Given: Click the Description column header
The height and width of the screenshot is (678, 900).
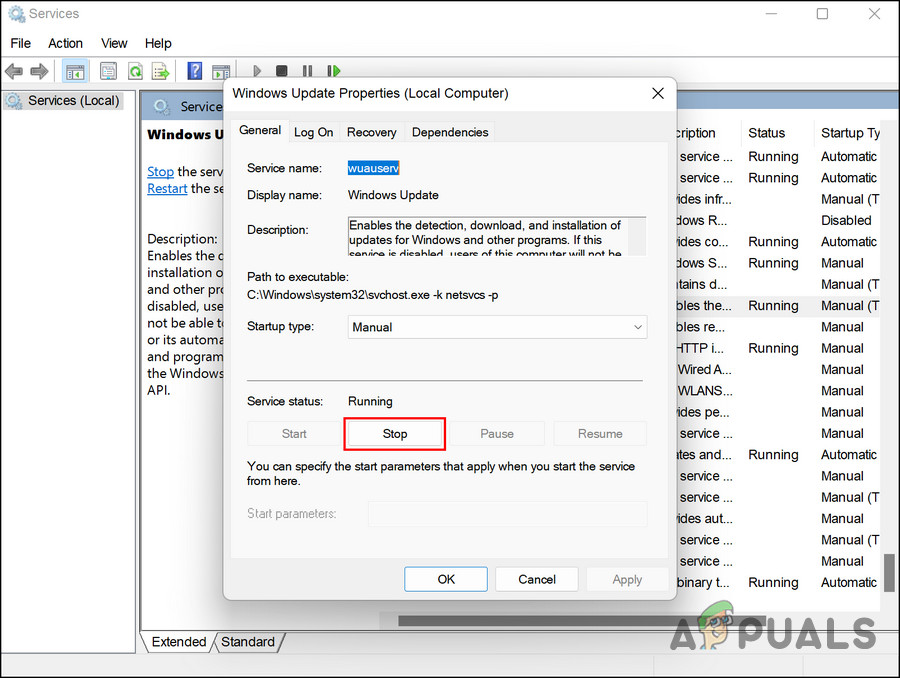Looking at the screenshot, I should click(x=696, y=133).
